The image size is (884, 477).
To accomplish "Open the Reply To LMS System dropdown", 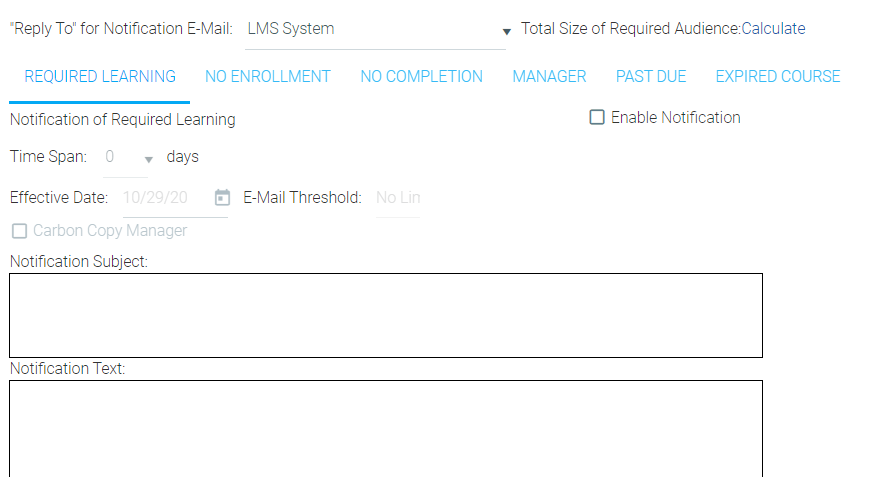I will pos(375,29).
